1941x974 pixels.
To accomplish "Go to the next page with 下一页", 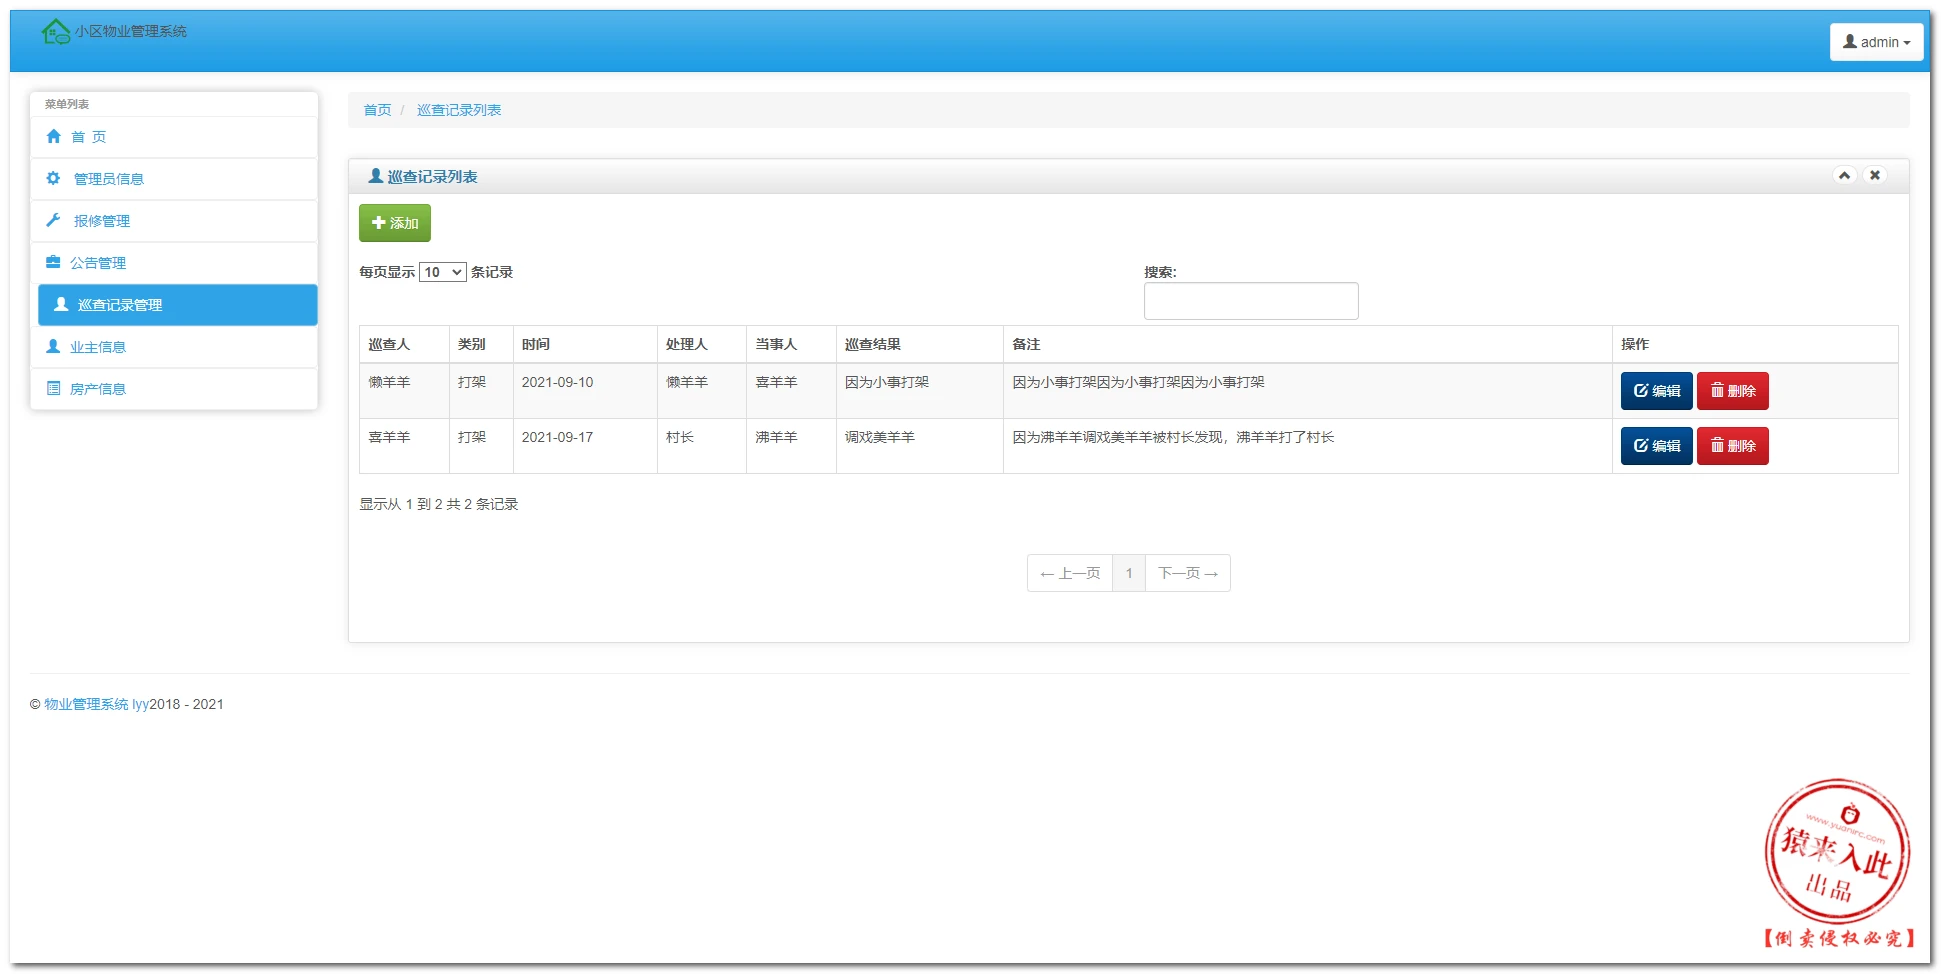I will click(x=1188, y=573).
